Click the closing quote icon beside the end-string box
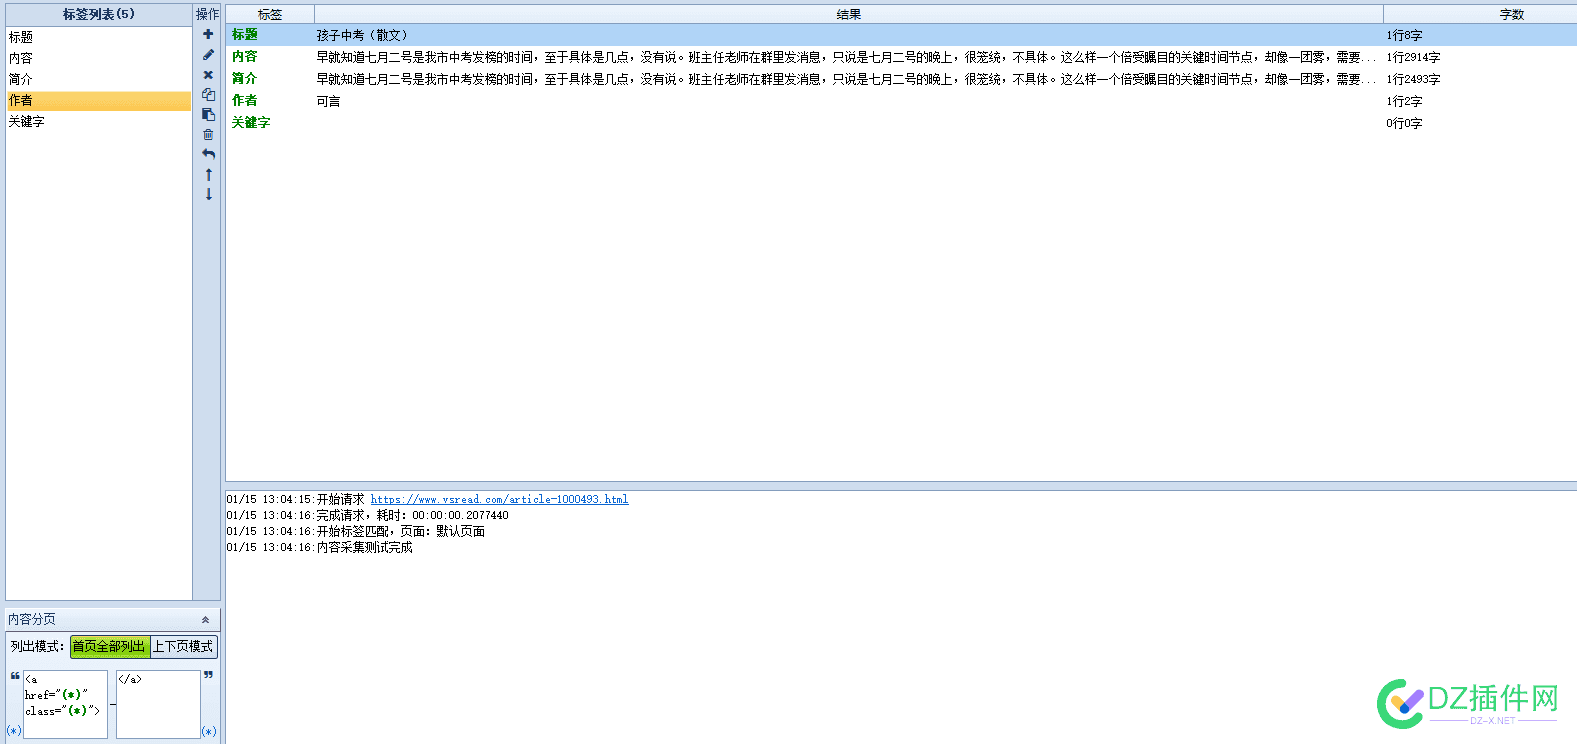 pyautogui.click(x=208, y=675)
